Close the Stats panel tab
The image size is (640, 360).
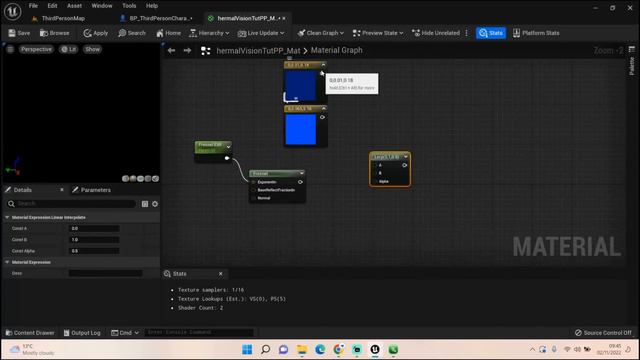point(220,274)
